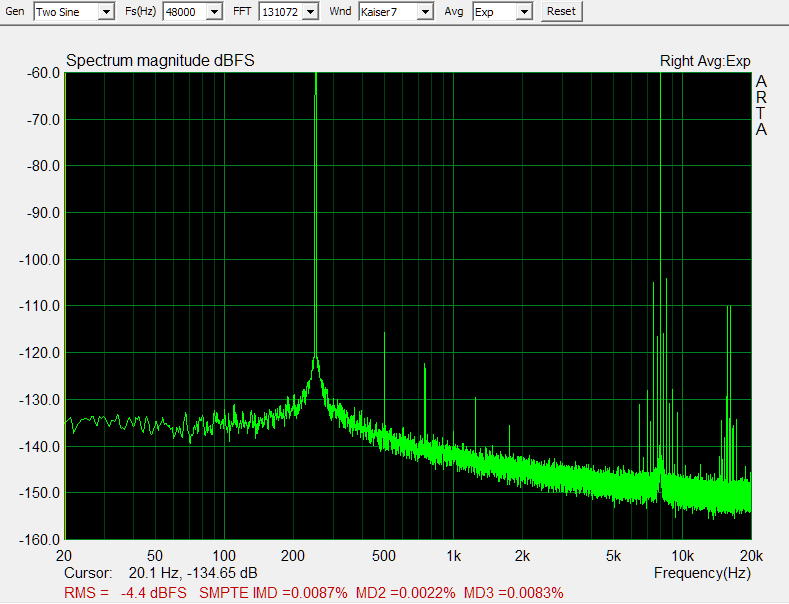Open the Fs(Hz) sampling rate dropdown
The image size is (789, 604).
coord(193,12)
